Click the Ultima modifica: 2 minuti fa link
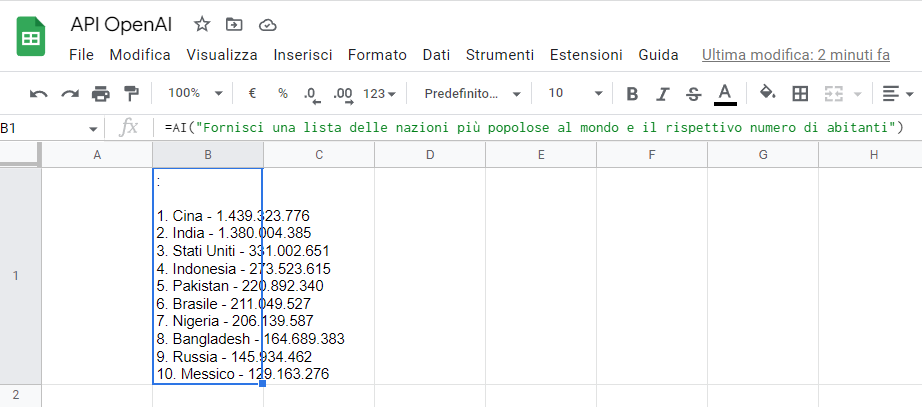The width and height of the screenshot is (922, 407). [x=795, y=55]
